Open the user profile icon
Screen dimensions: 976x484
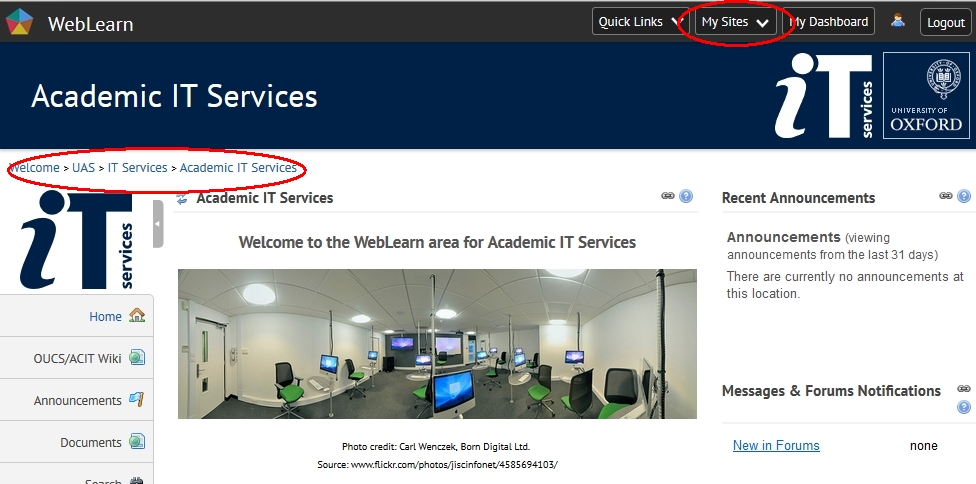coord(898,21)
